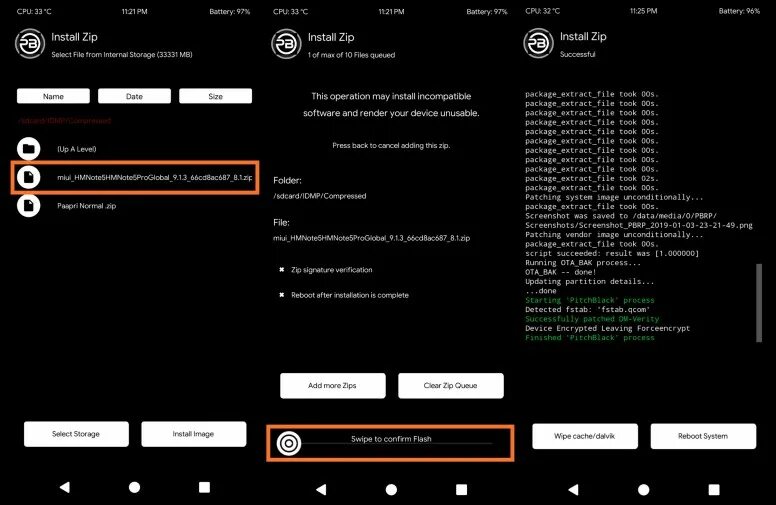
Task: Click 'Device Encrypted Leaving Forceencrypt' log line
Action: [607, 328]
